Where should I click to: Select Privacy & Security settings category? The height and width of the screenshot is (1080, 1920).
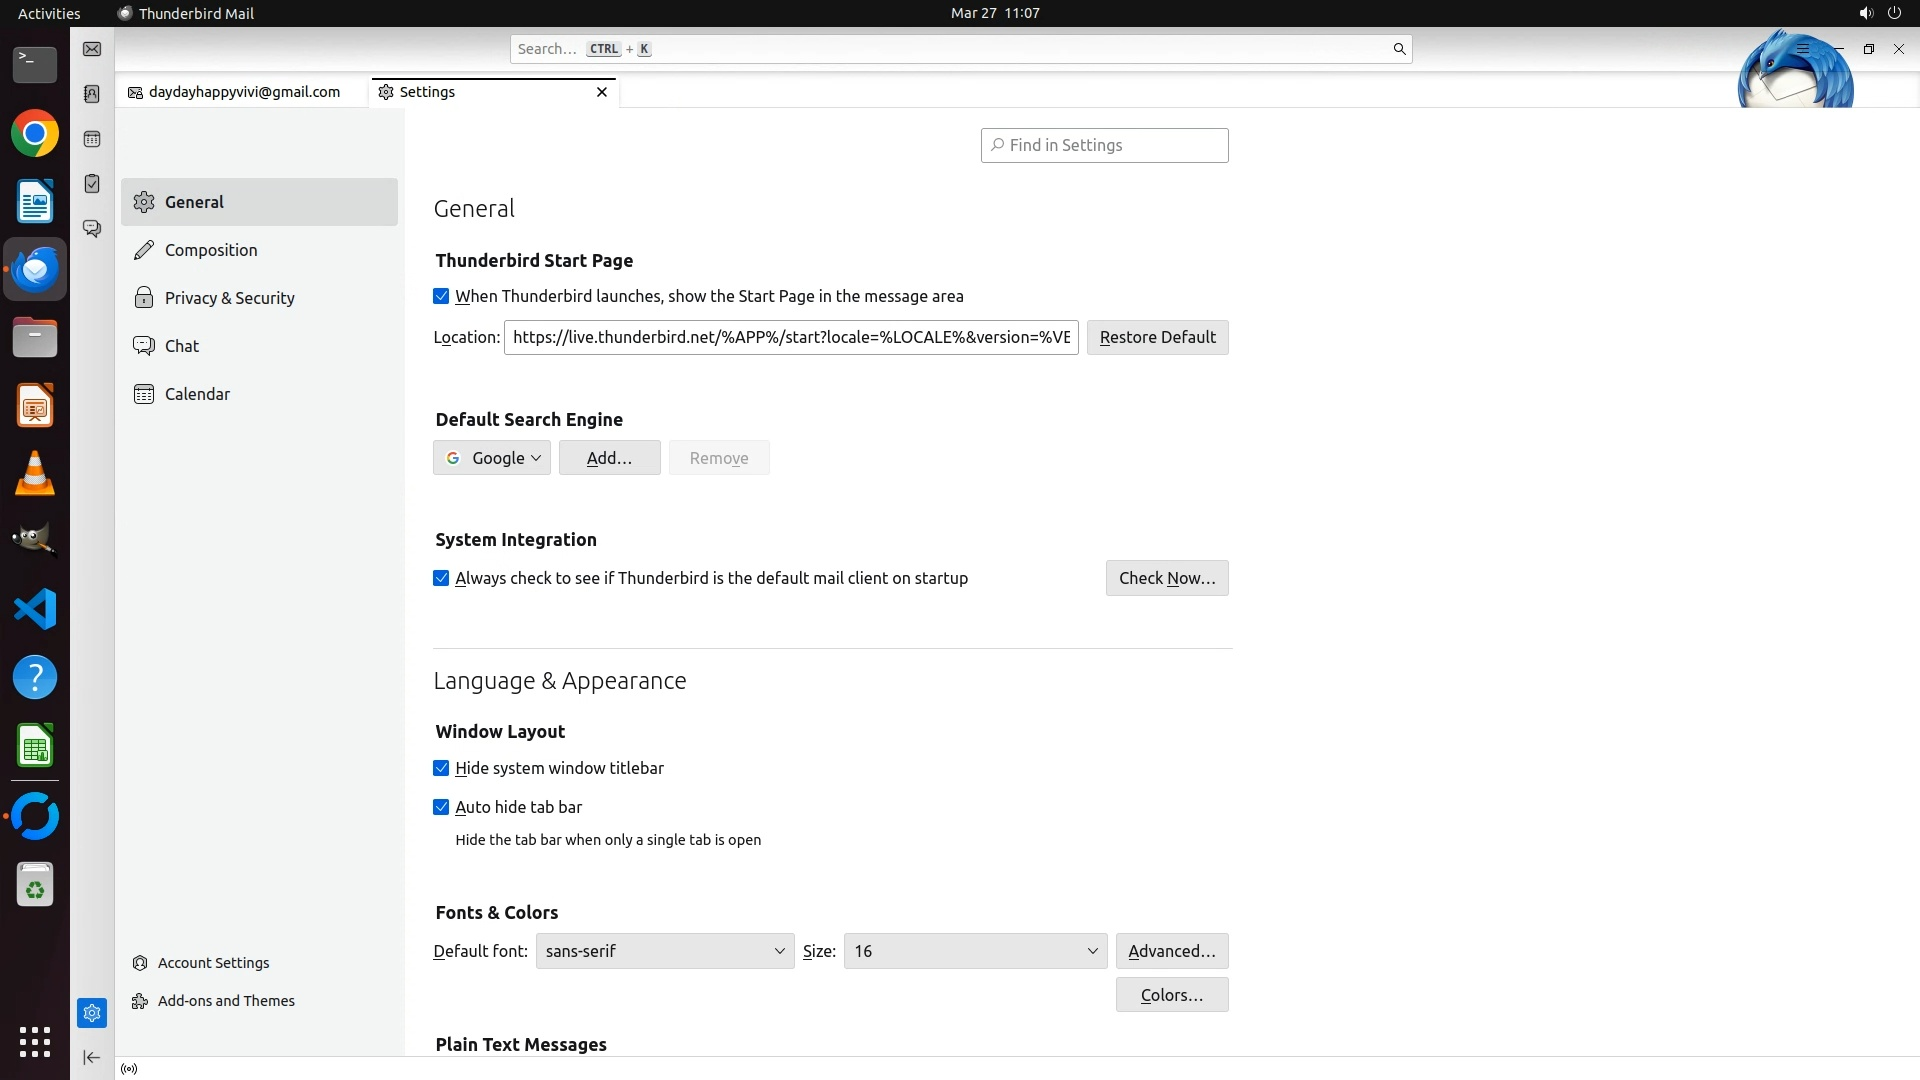(229, 298)
